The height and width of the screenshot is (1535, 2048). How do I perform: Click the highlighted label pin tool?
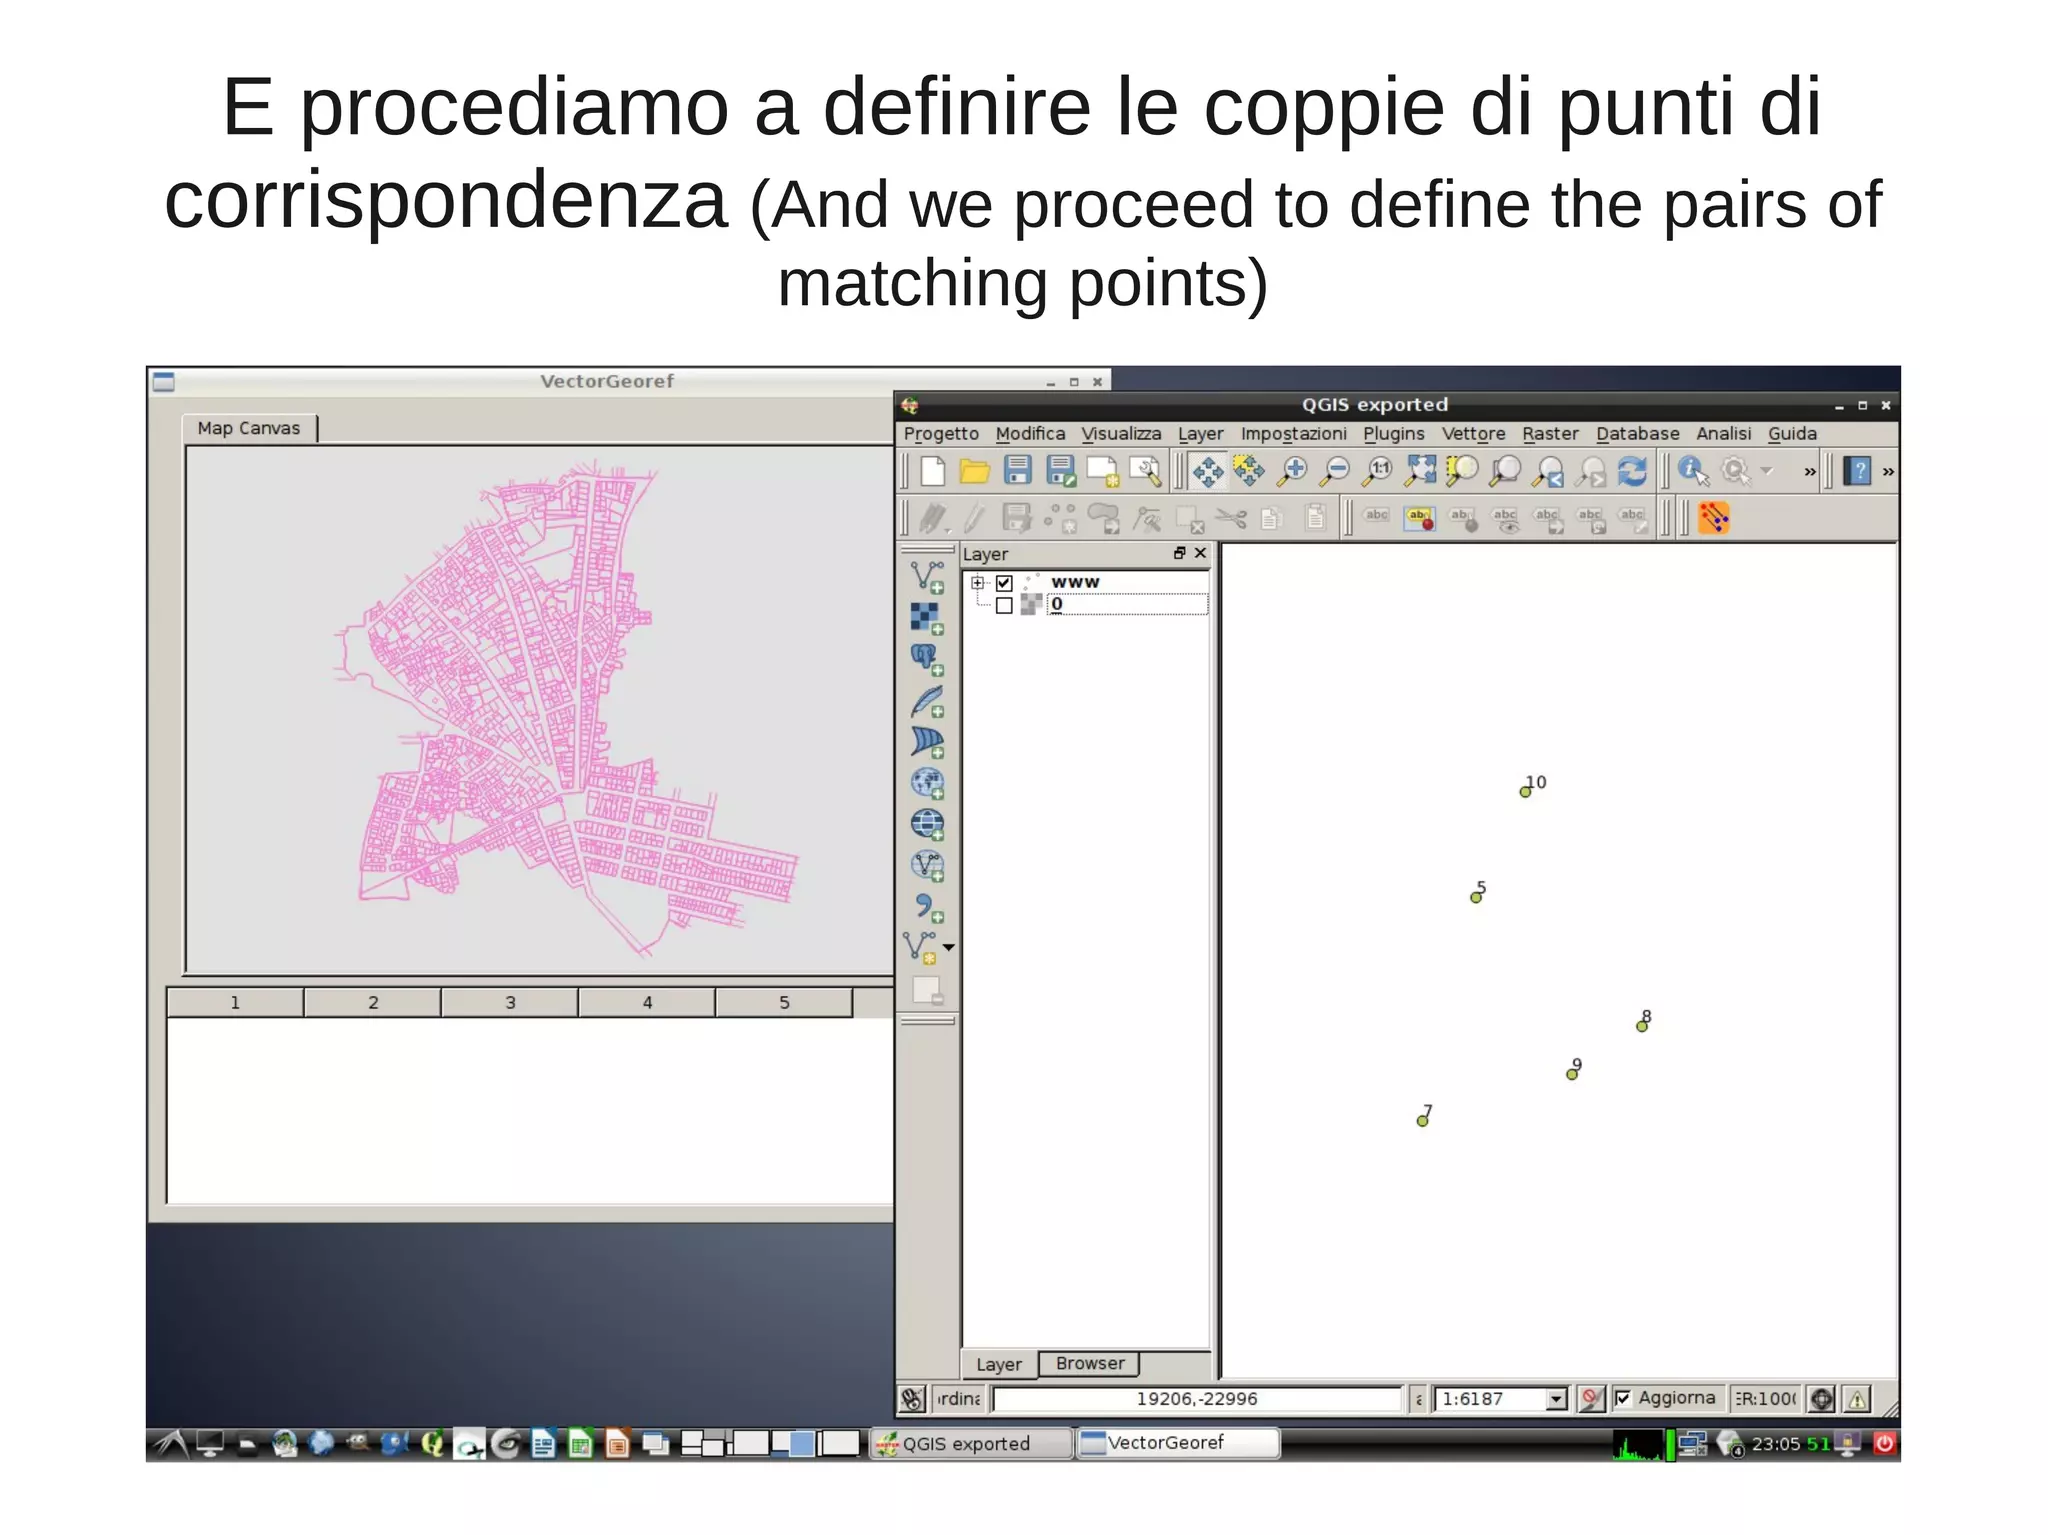[x=1419, y=518]
